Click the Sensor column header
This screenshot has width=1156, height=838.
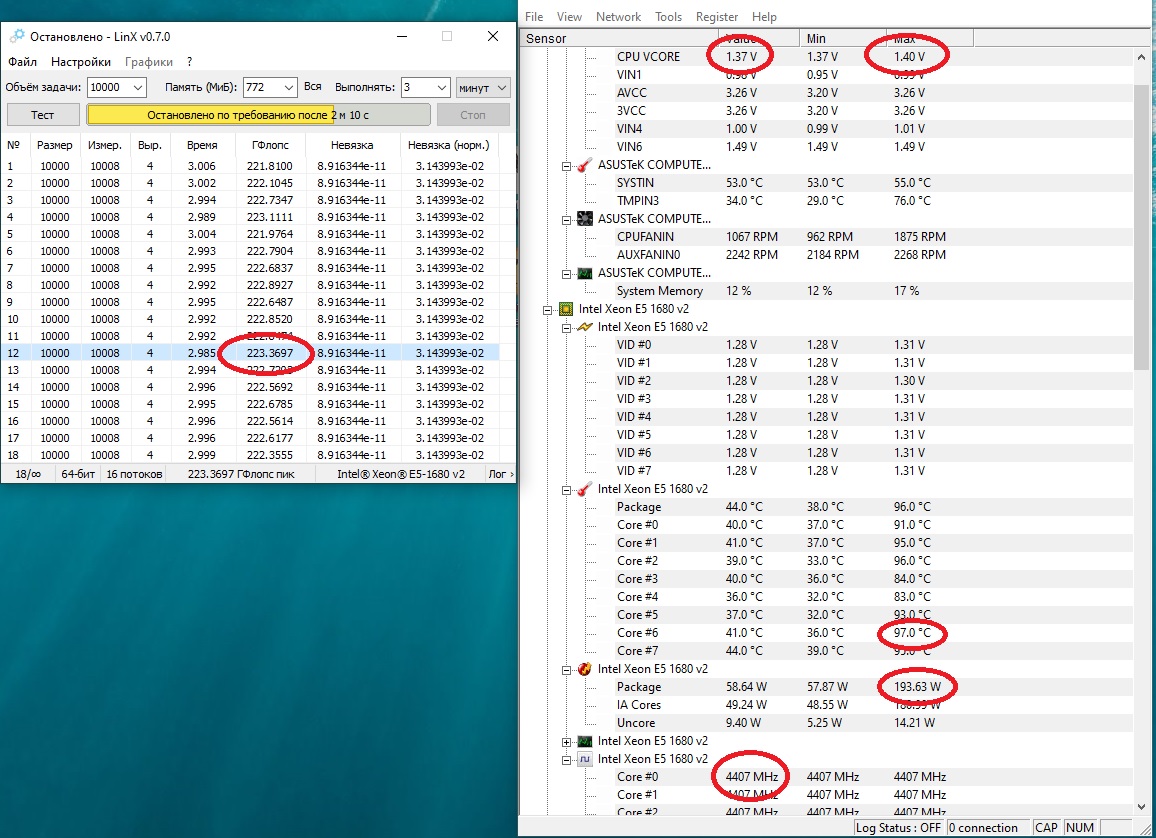coord(620,38)
